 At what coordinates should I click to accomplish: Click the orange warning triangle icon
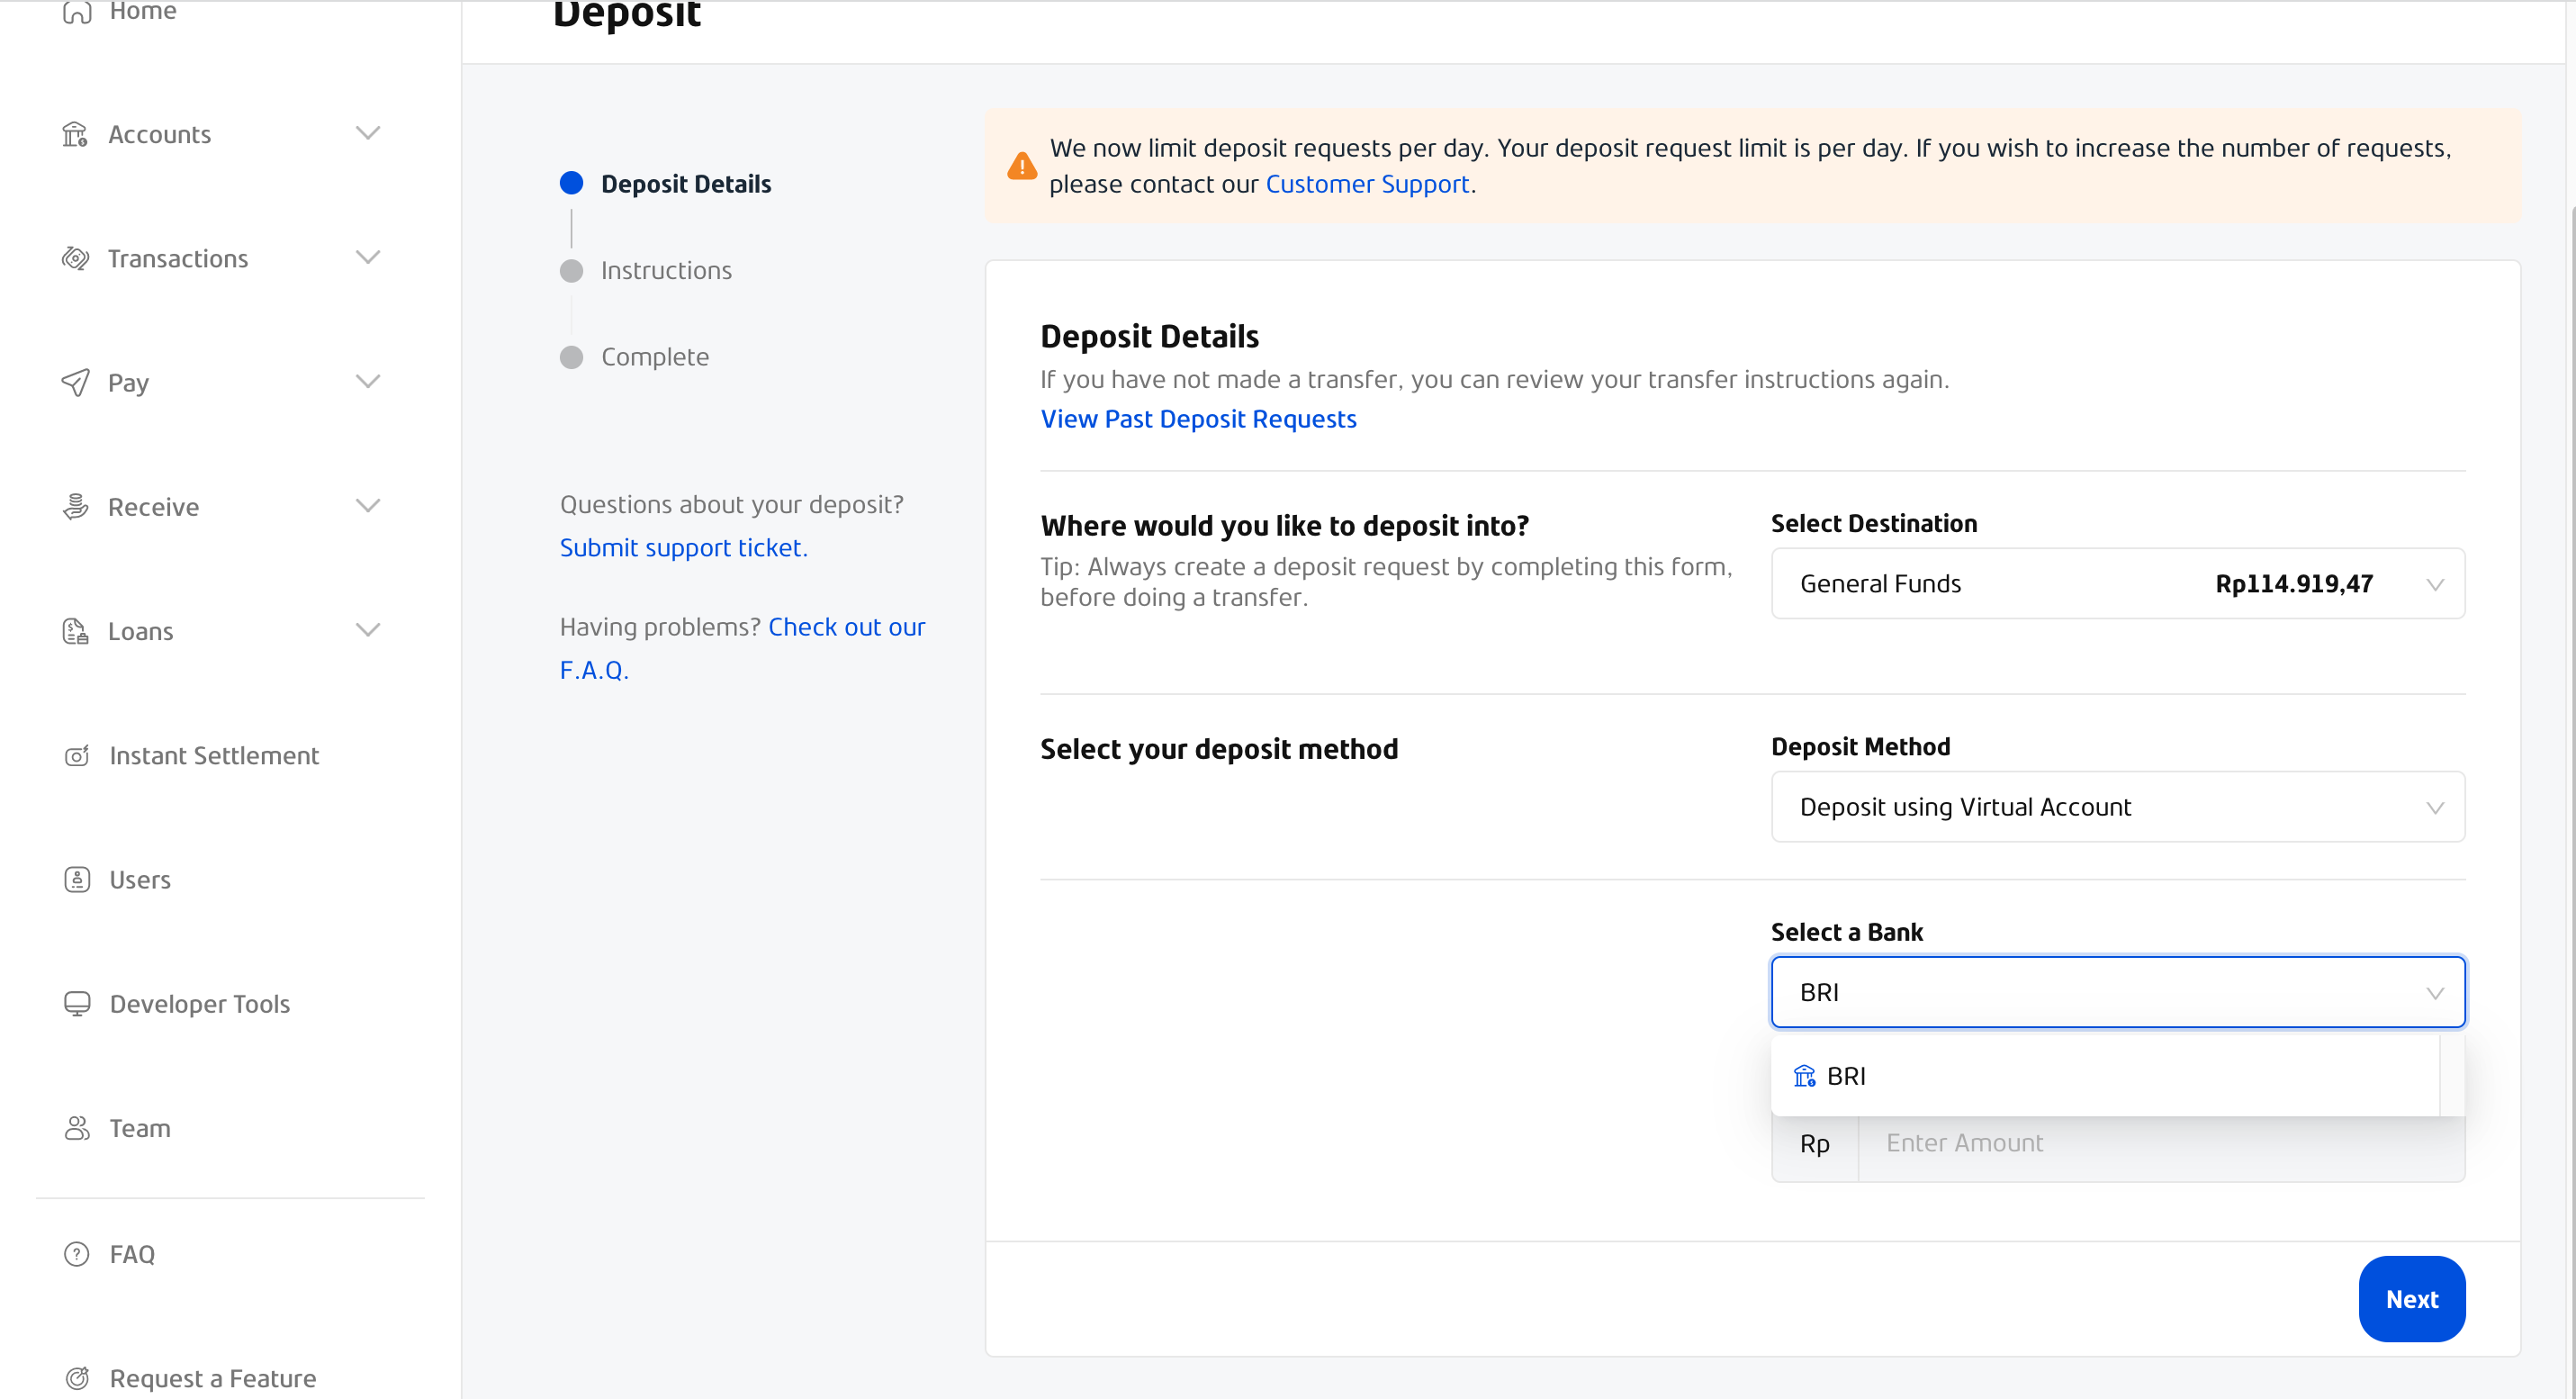1022,165
